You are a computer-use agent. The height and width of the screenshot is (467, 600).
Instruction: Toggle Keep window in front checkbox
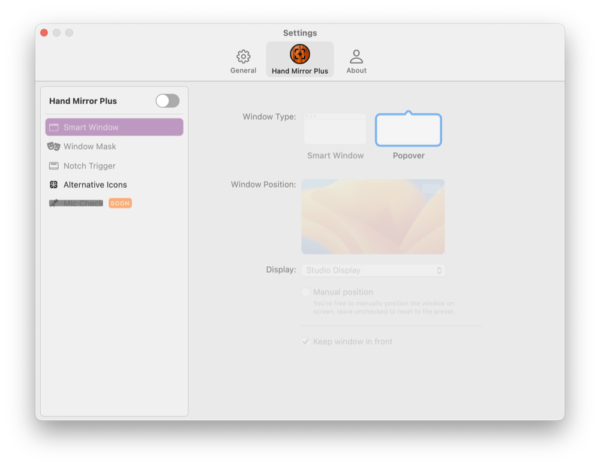pyautogui.click(x=305, y=341)
